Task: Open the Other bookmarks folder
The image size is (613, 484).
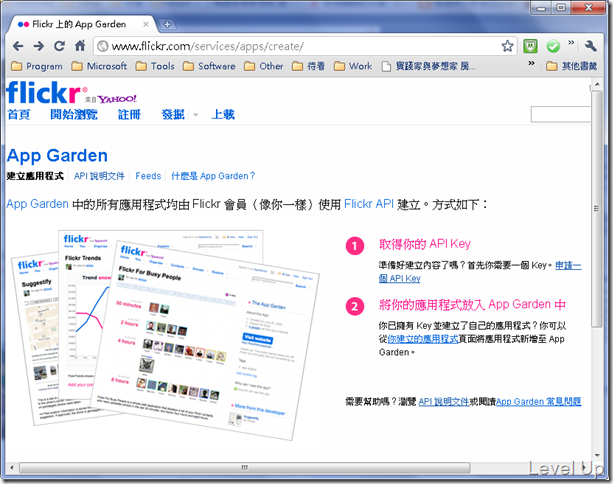Action: click(263, 66)
